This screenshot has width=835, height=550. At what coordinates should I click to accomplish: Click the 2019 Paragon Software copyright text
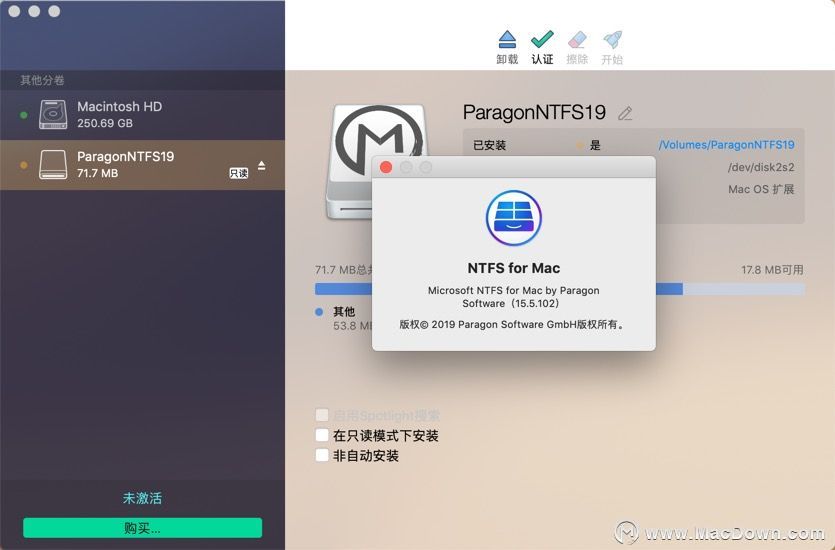(x=512, y=324)
